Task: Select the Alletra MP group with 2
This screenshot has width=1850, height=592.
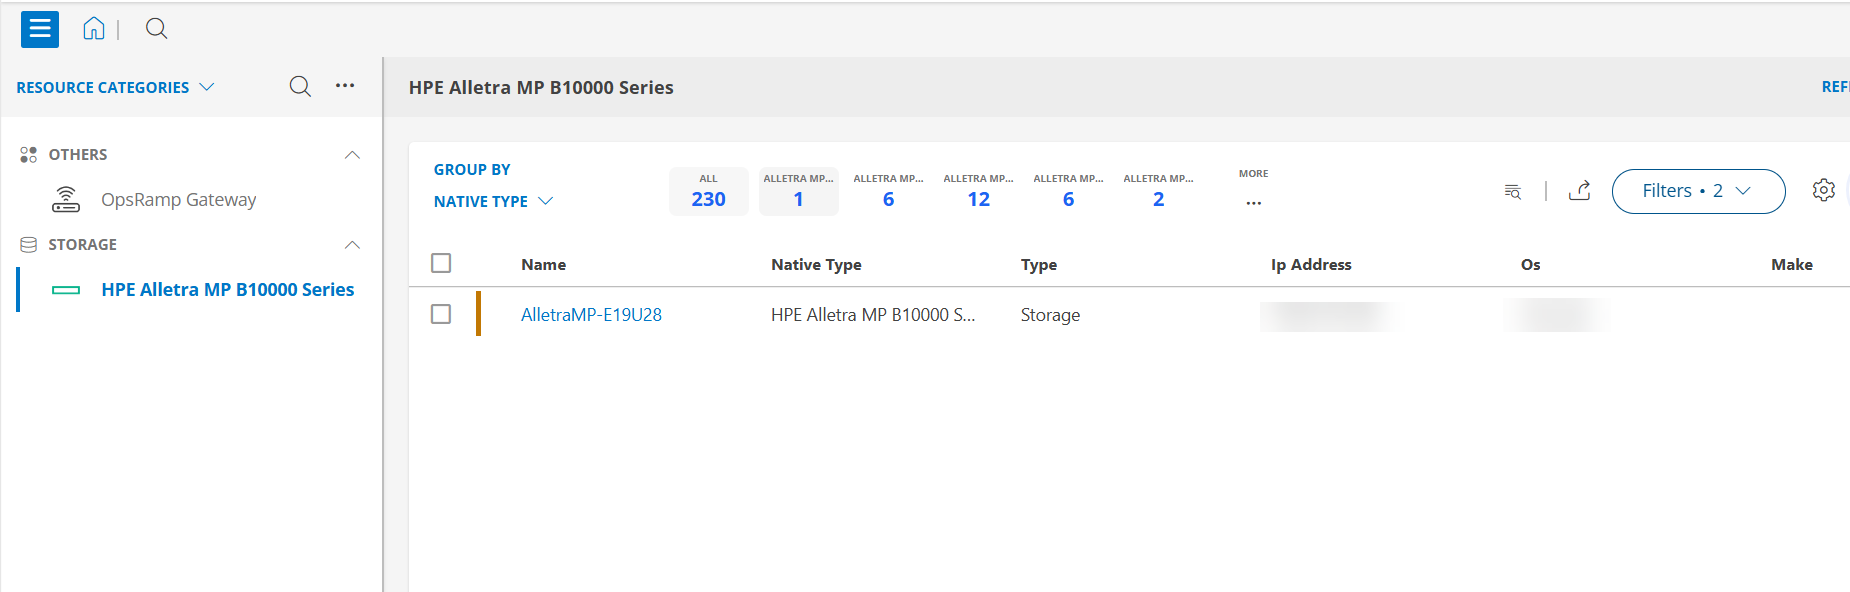Action: tap(1158, 191)
